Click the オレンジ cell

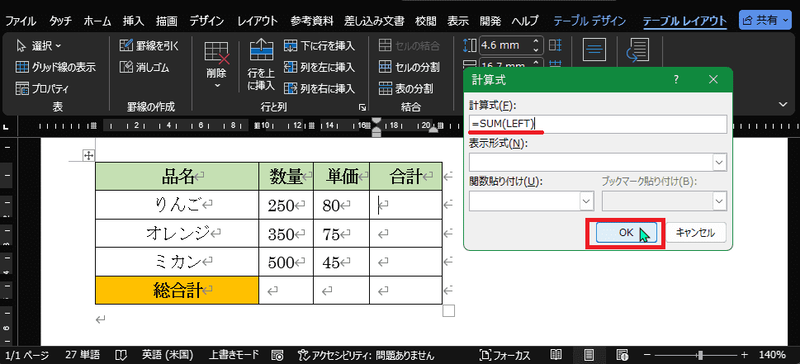point(177,234)
